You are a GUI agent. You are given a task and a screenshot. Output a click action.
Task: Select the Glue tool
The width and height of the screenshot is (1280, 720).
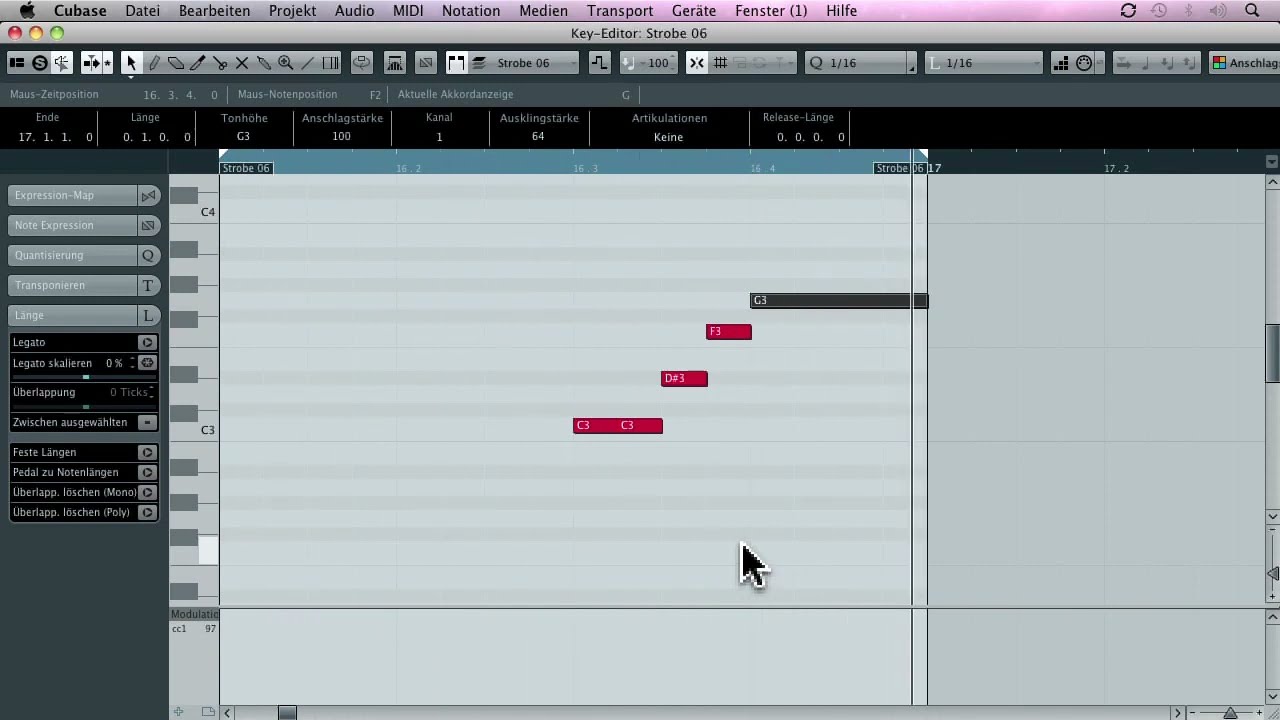coord(264,63)
